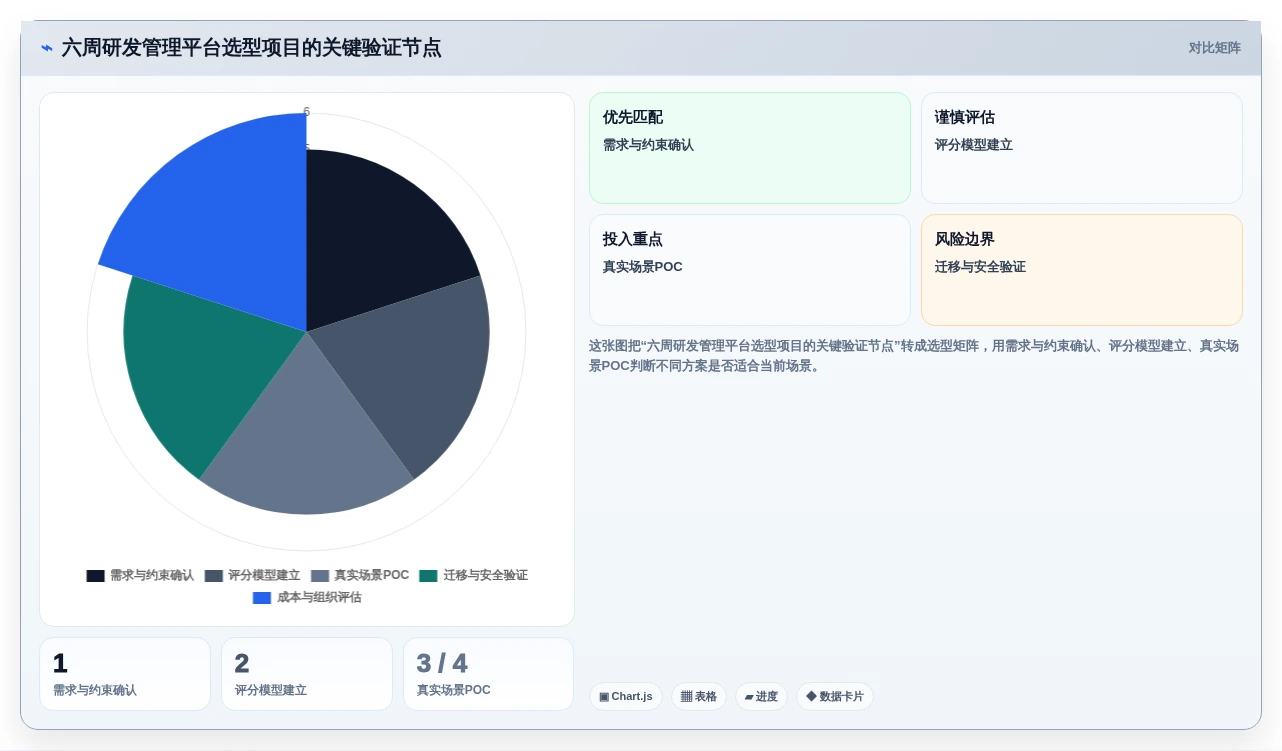Click the legend text 评分模型建立
The height and width of the screenshot is (751, 1282).
(264, 576)
